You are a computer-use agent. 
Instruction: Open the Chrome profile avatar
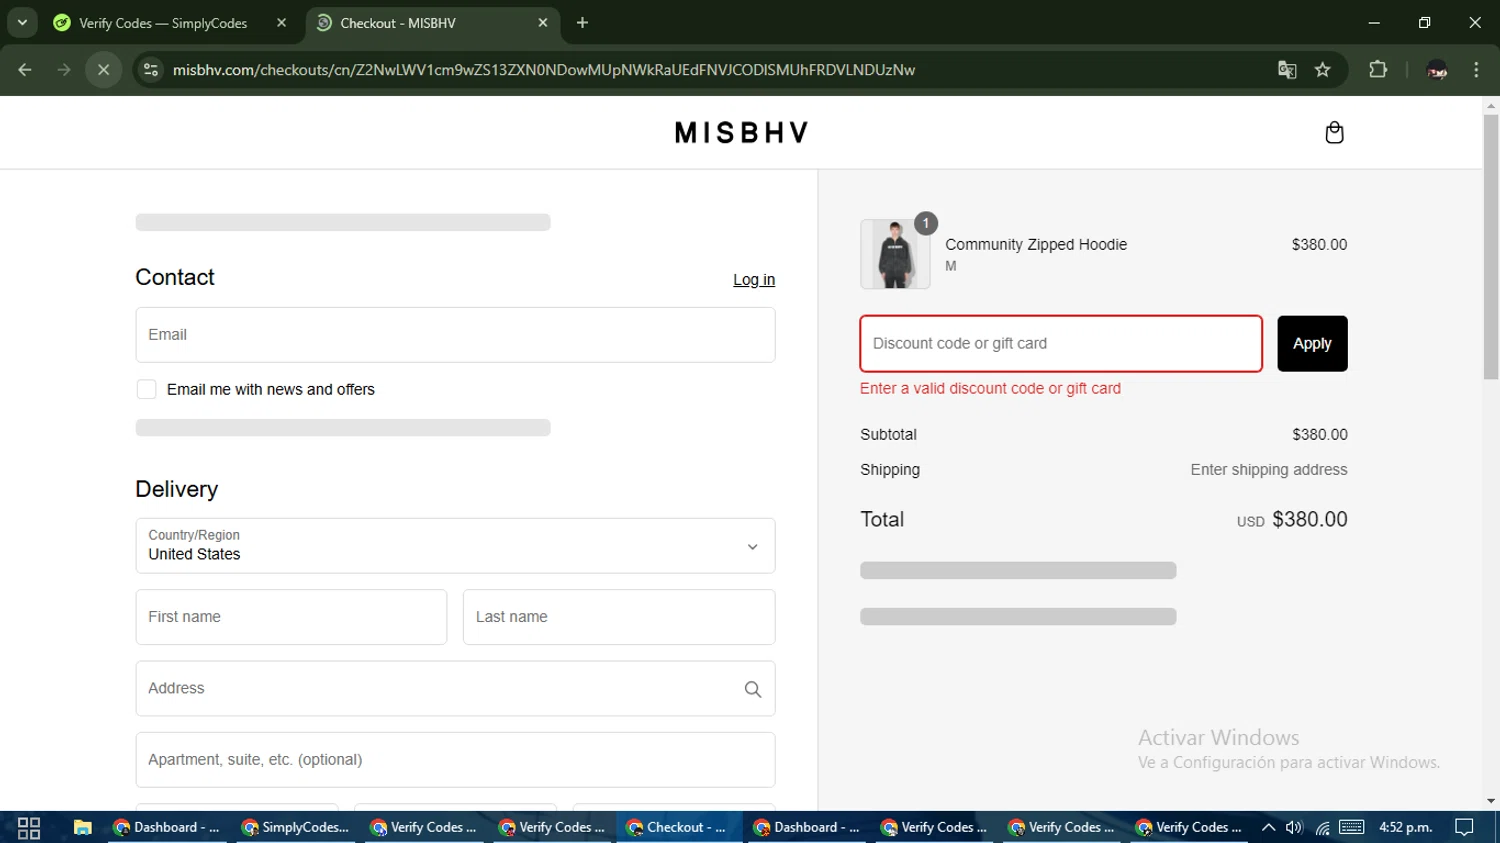point(1437,70)
